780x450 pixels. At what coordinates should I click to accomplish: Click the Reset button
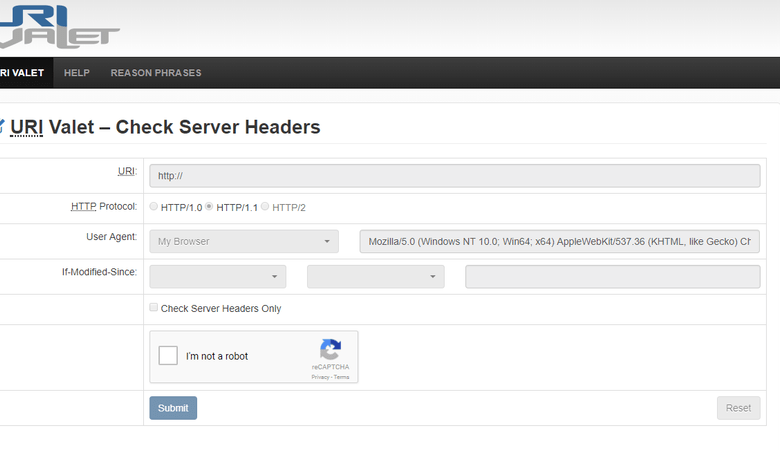point(738,408)
